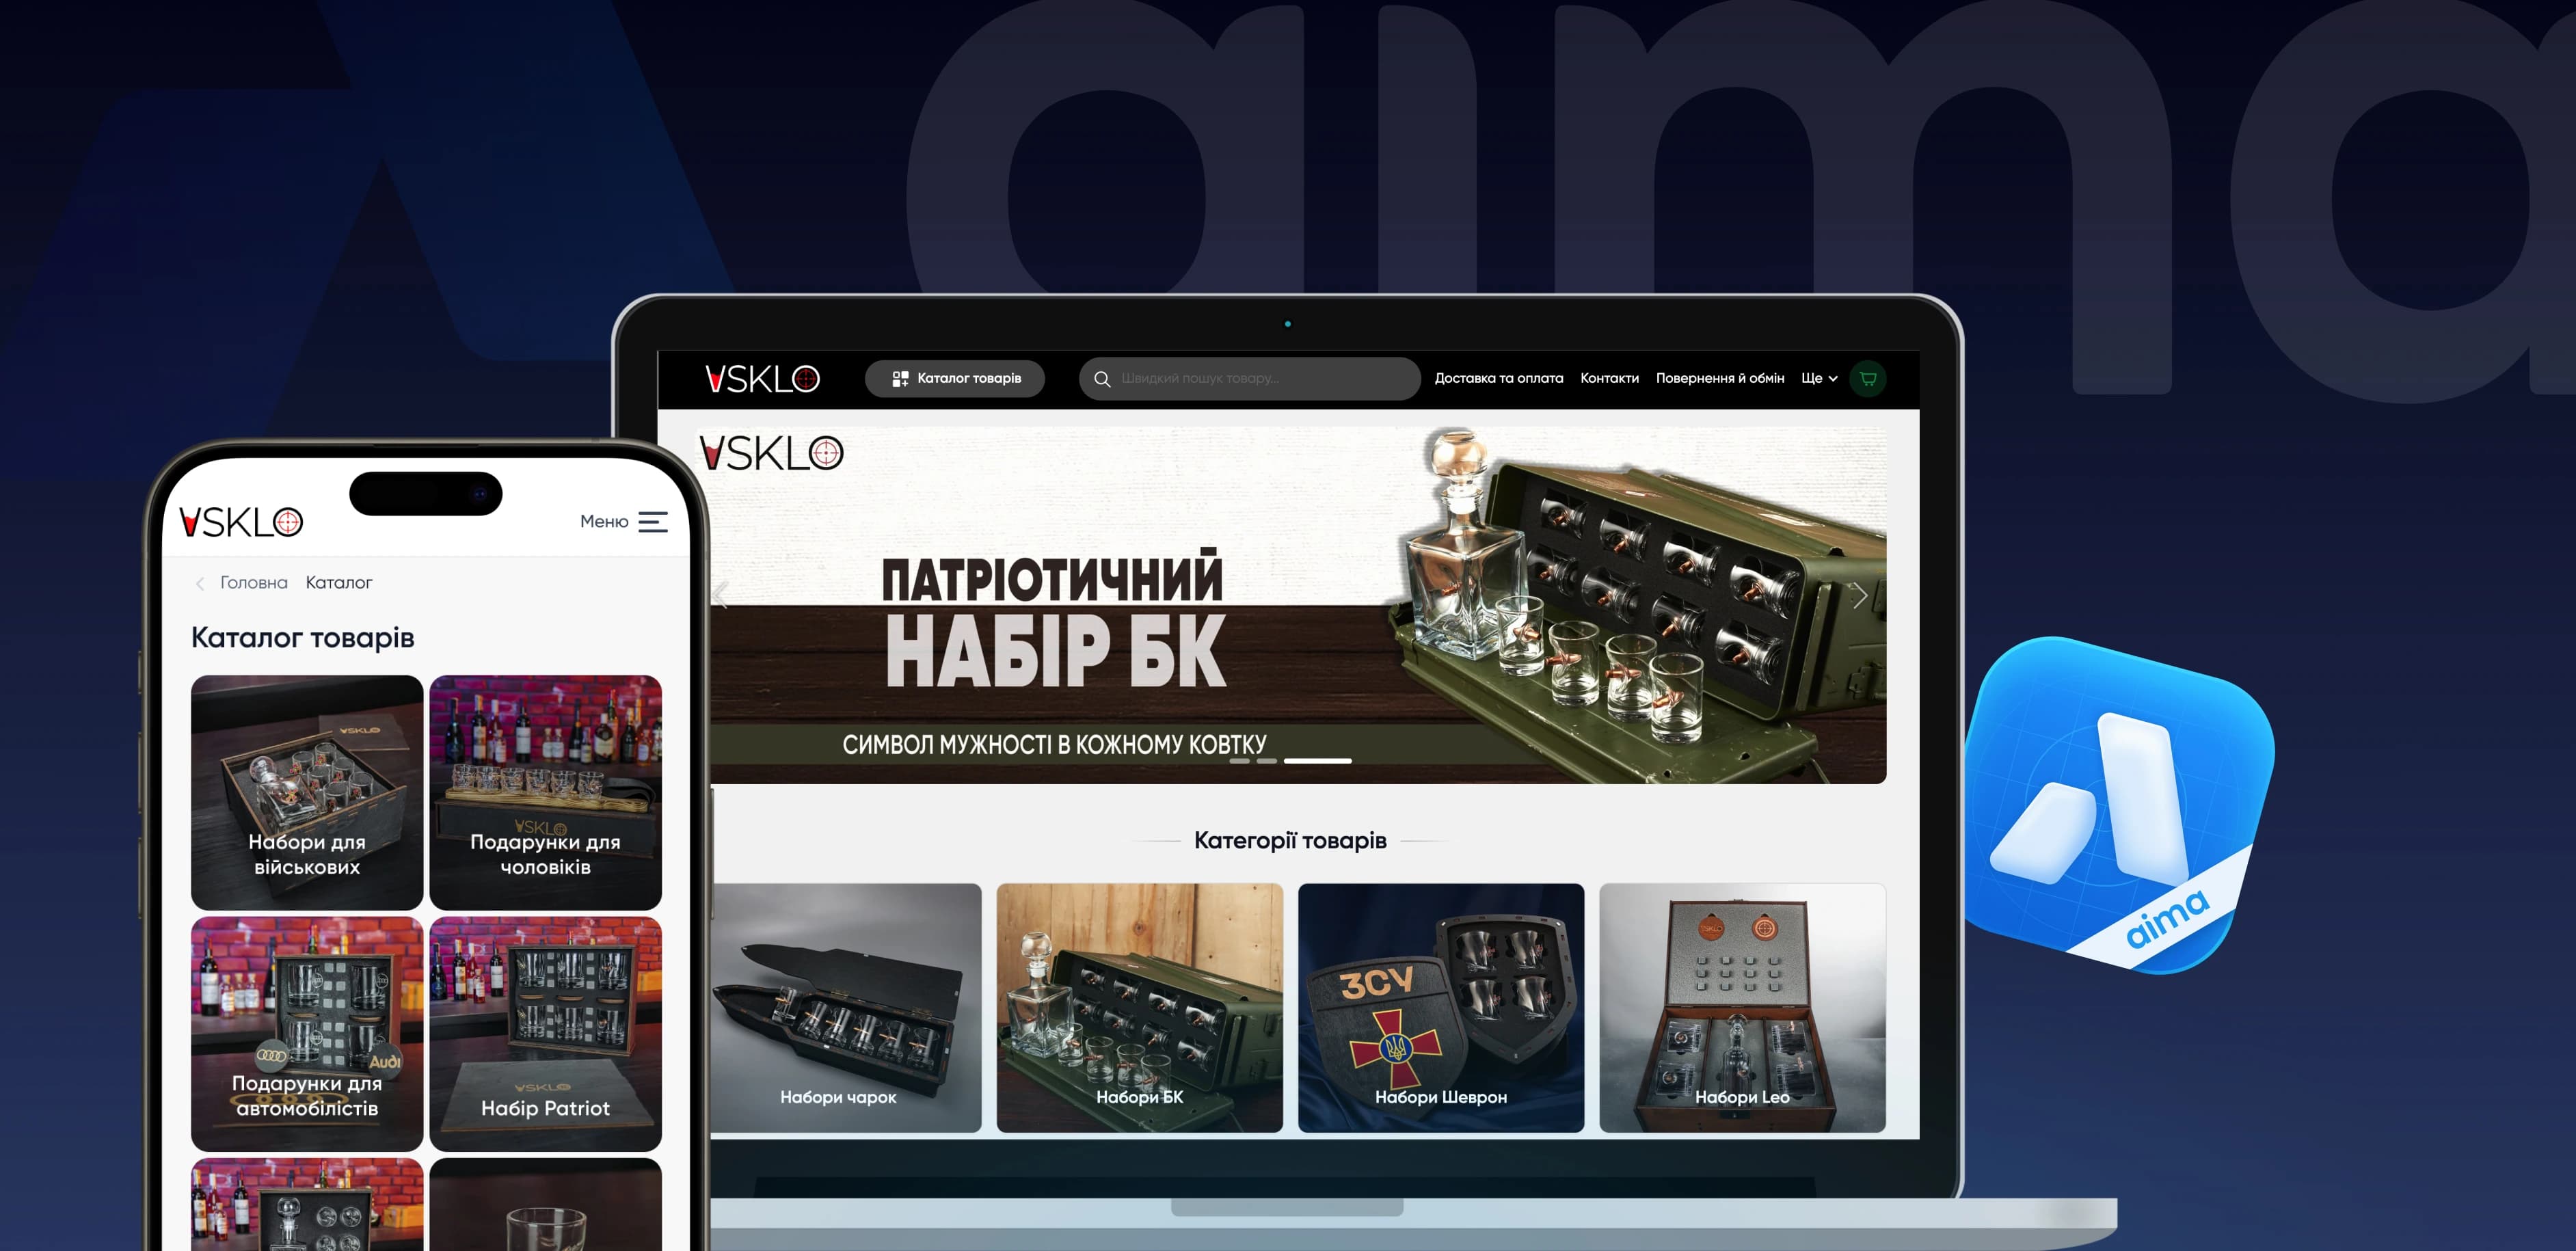This screenshot has height=1251, width=2576.
Task: Open Набори для військових card on the phone
Action: tap(307, 792)
